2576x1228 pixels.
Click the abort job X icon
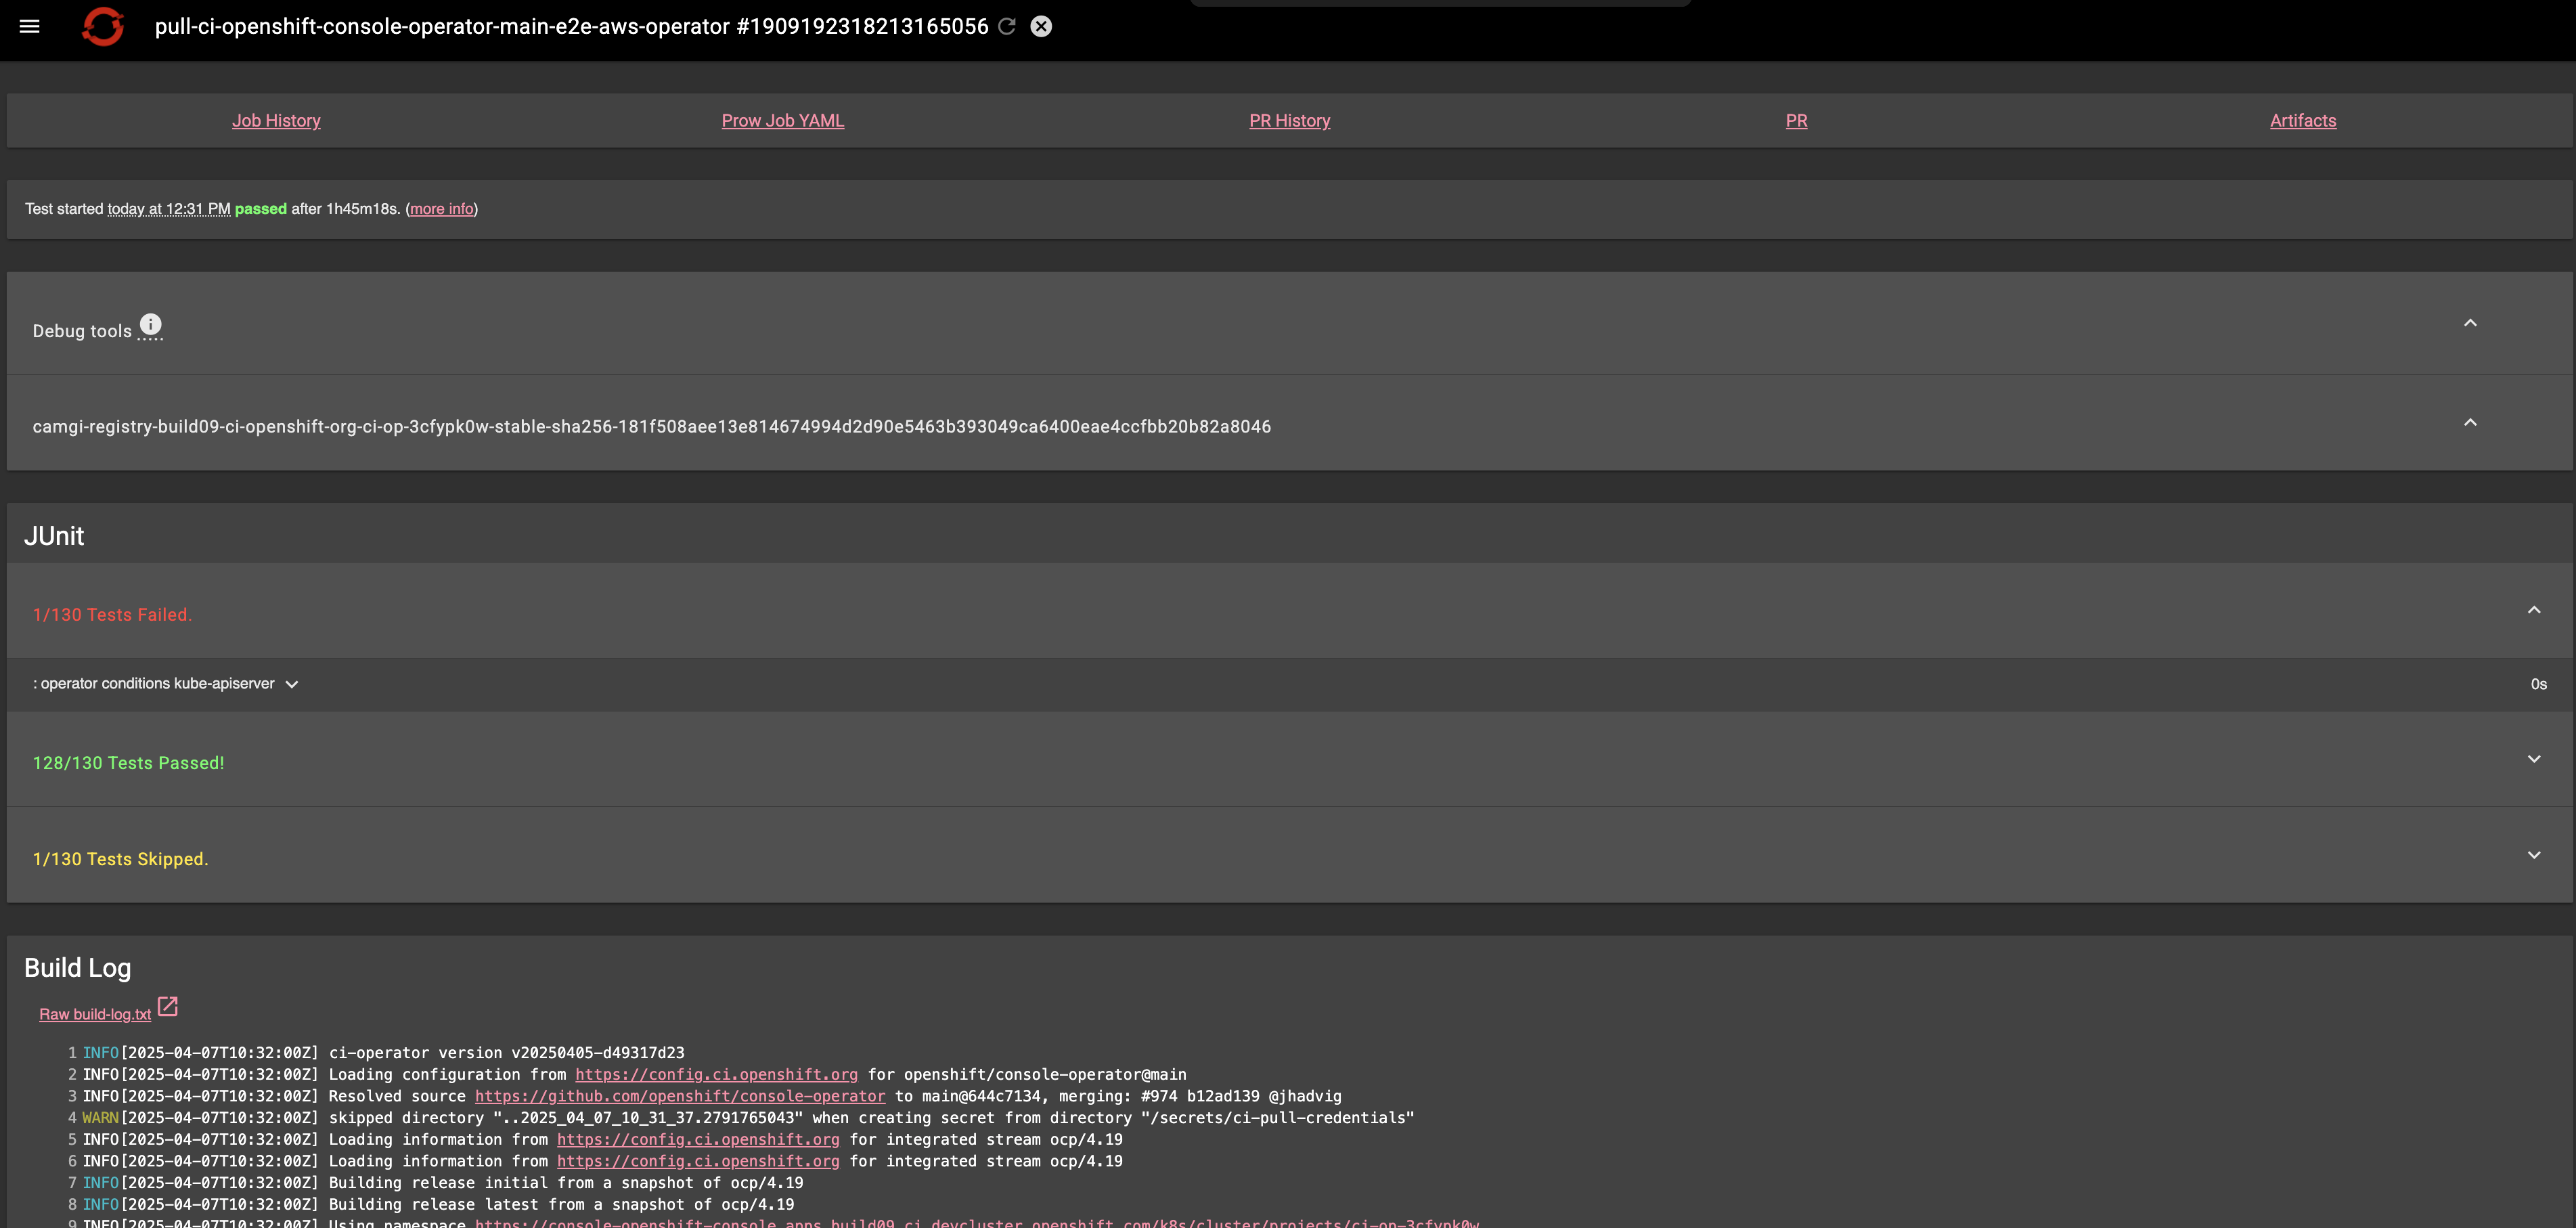pos(1041,27)
